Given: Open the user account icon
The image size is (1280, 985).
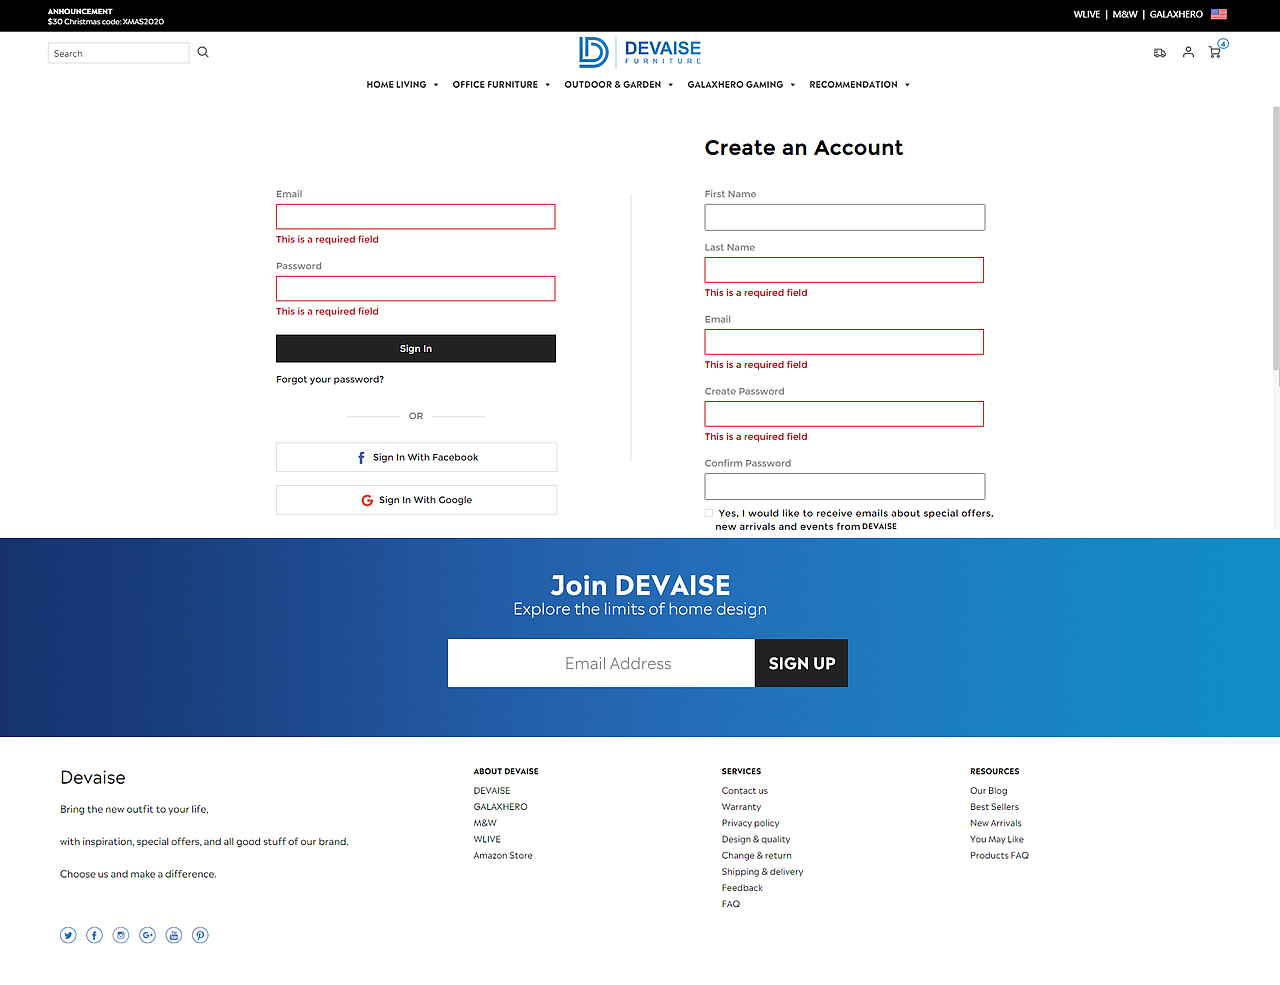Looking at the screenshot, I should pyautogui.click(x=1188, y=52).
